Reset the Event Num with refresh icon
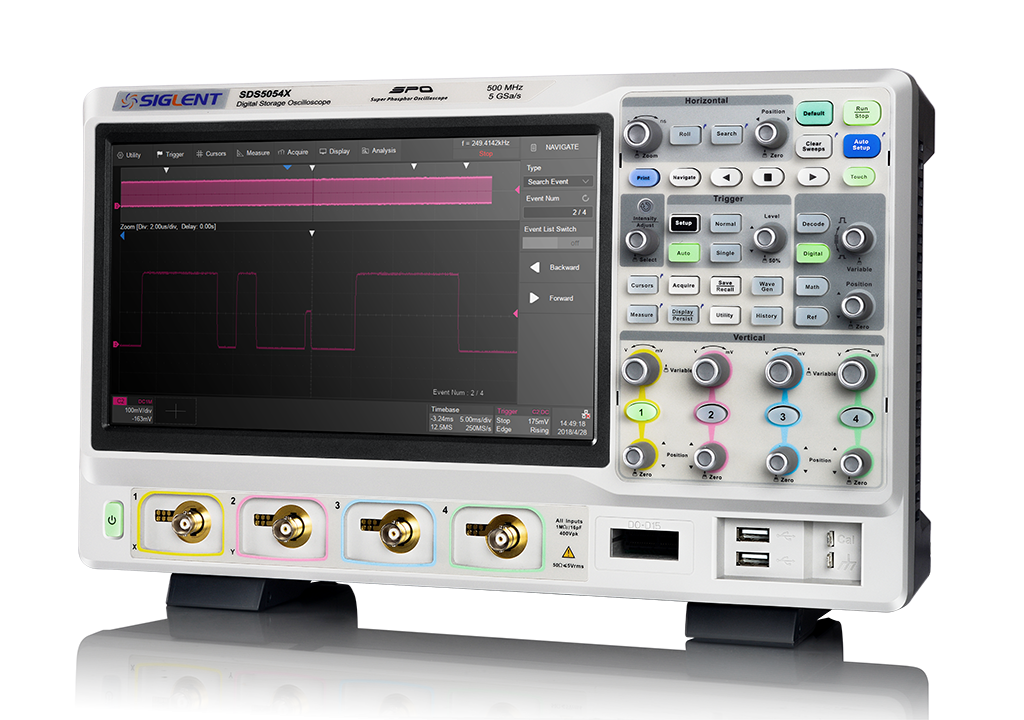Viewport: 1024px width, 720px height. (585, 198)
